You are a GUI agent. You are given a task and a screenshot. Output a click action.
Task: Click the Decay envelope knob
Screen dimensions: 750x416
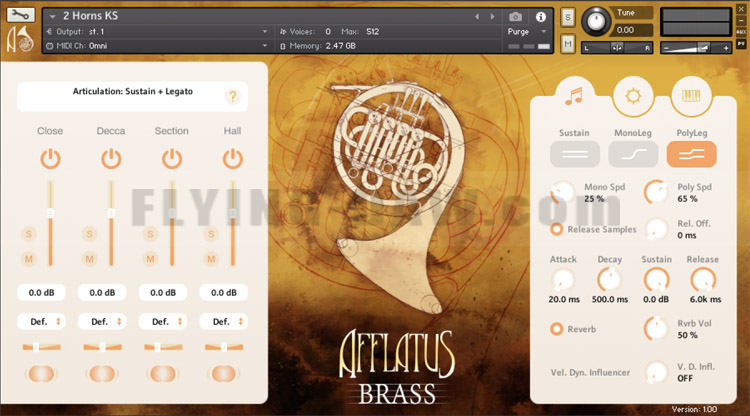tap(609, 280)
